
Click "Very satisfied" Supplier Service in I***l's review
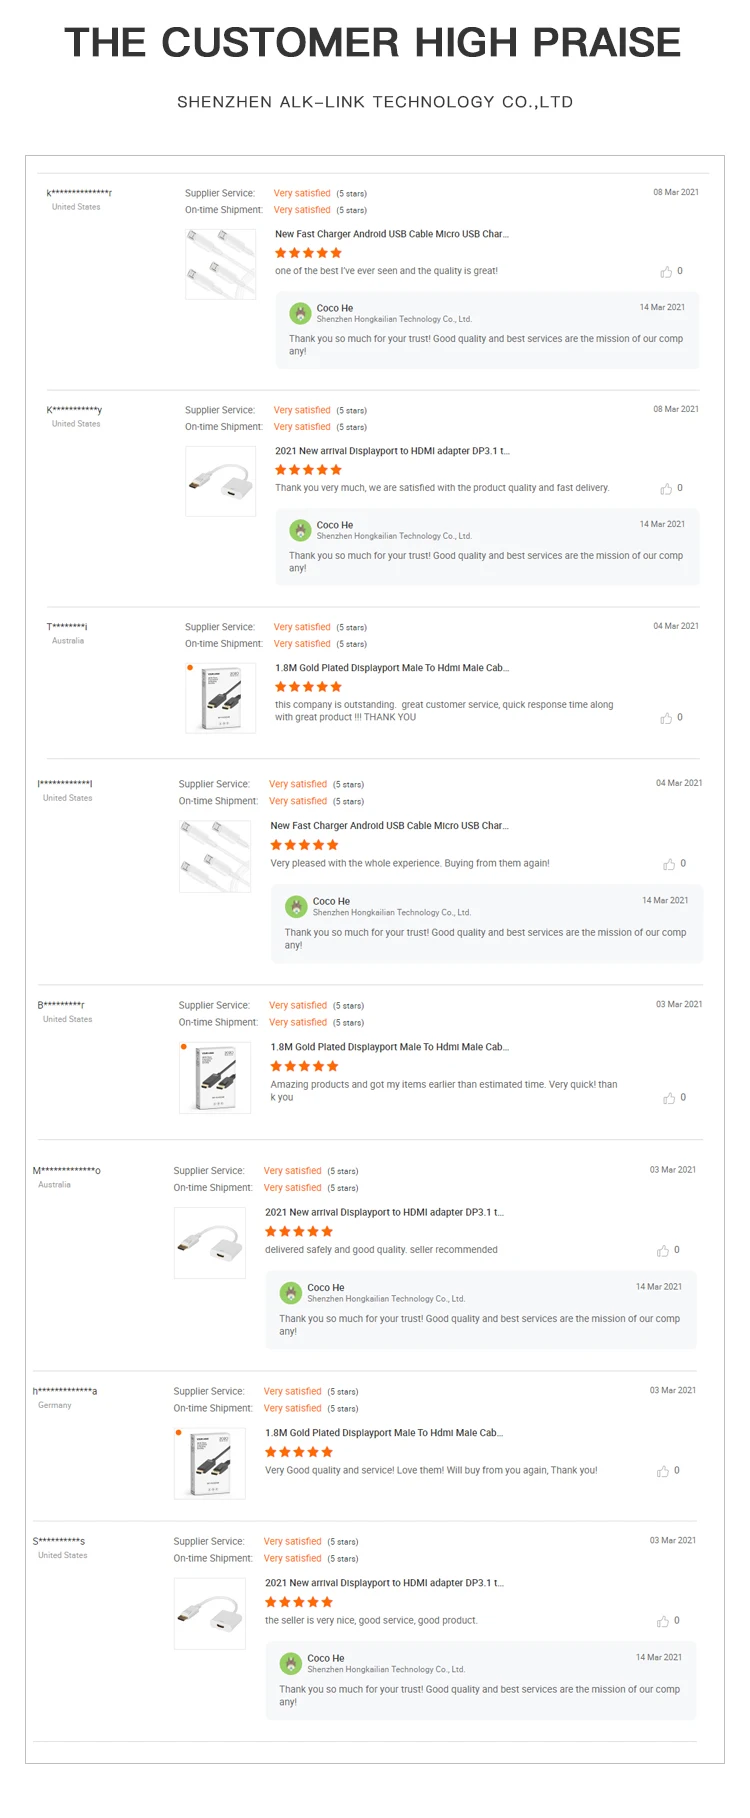(298, 784)
